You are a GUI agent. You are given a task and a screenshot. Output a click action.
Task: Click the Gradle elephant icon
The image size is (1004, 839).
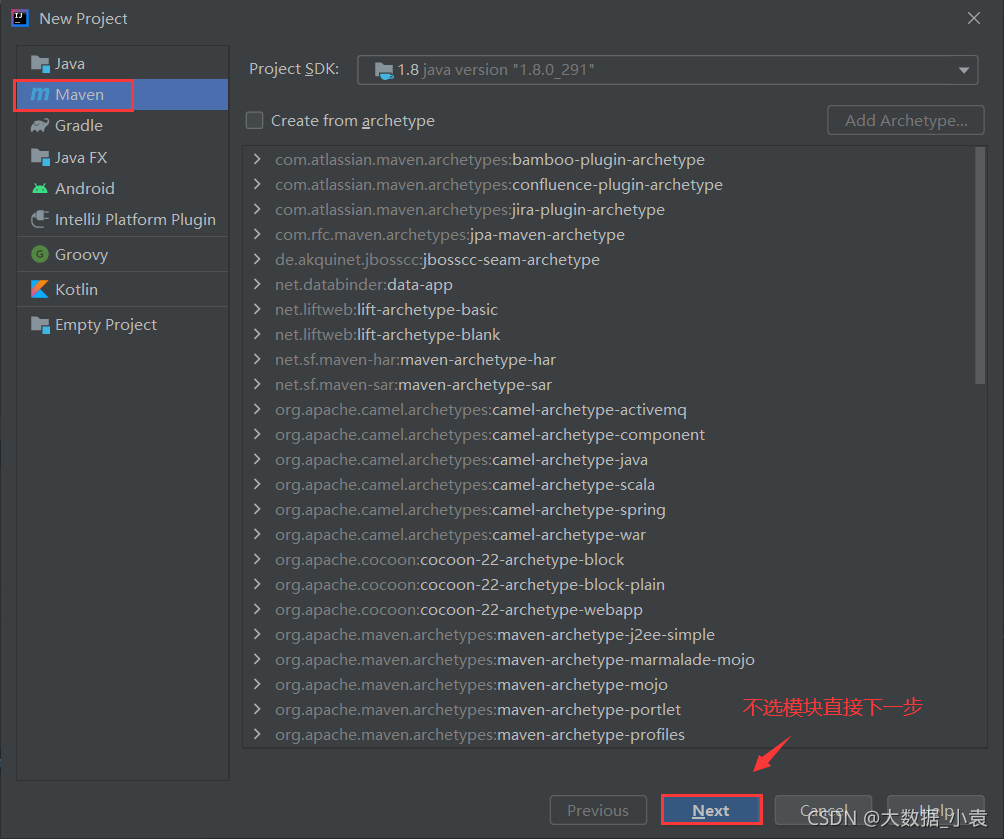[40, 126]
